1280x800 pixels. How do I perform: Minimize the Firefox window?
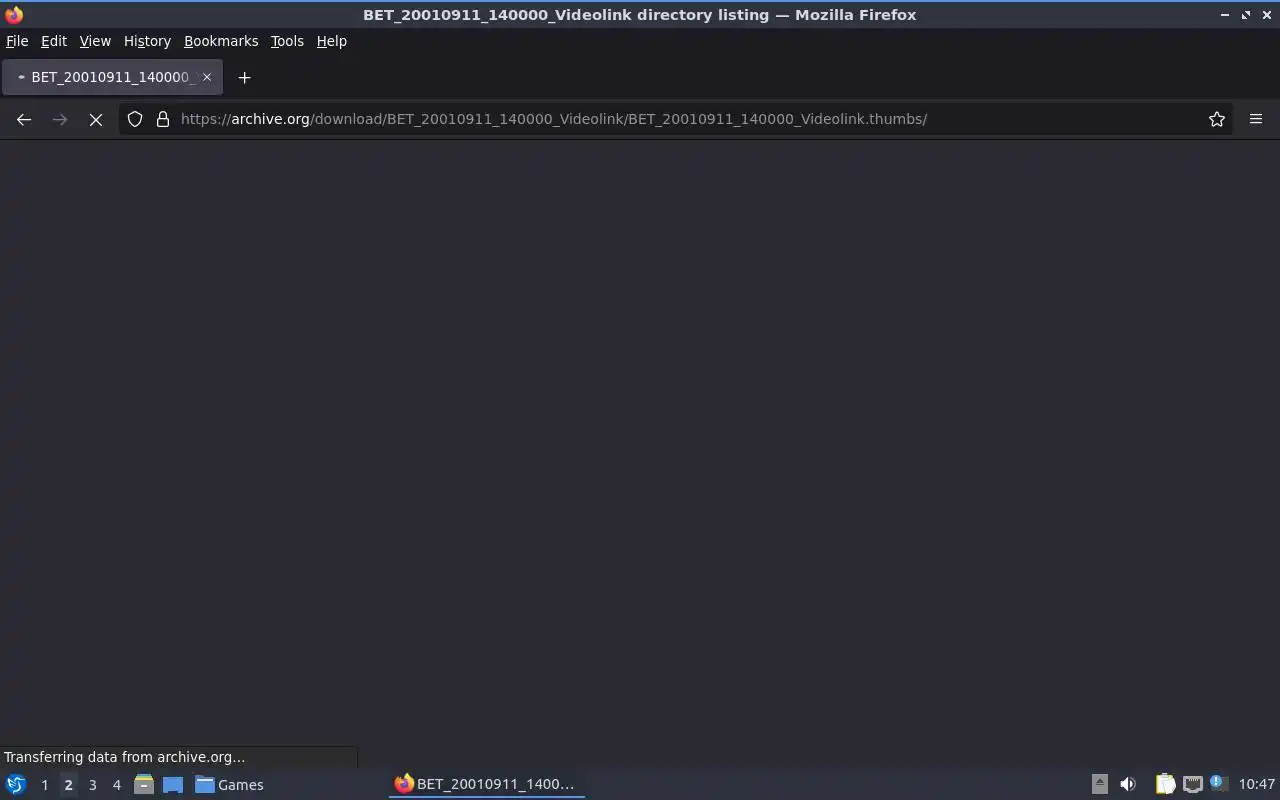click(x=1225, y=14)
